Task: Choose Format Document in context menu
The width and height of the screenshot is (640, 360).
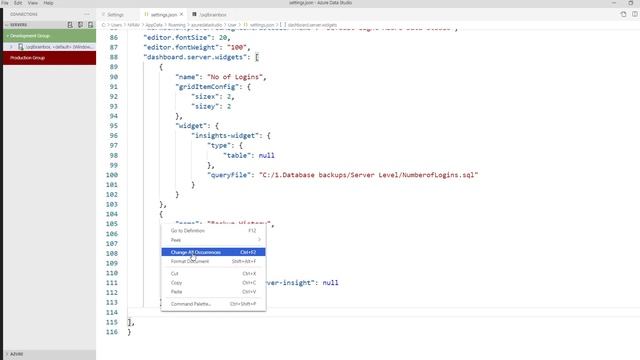Action: pos(213,261)
